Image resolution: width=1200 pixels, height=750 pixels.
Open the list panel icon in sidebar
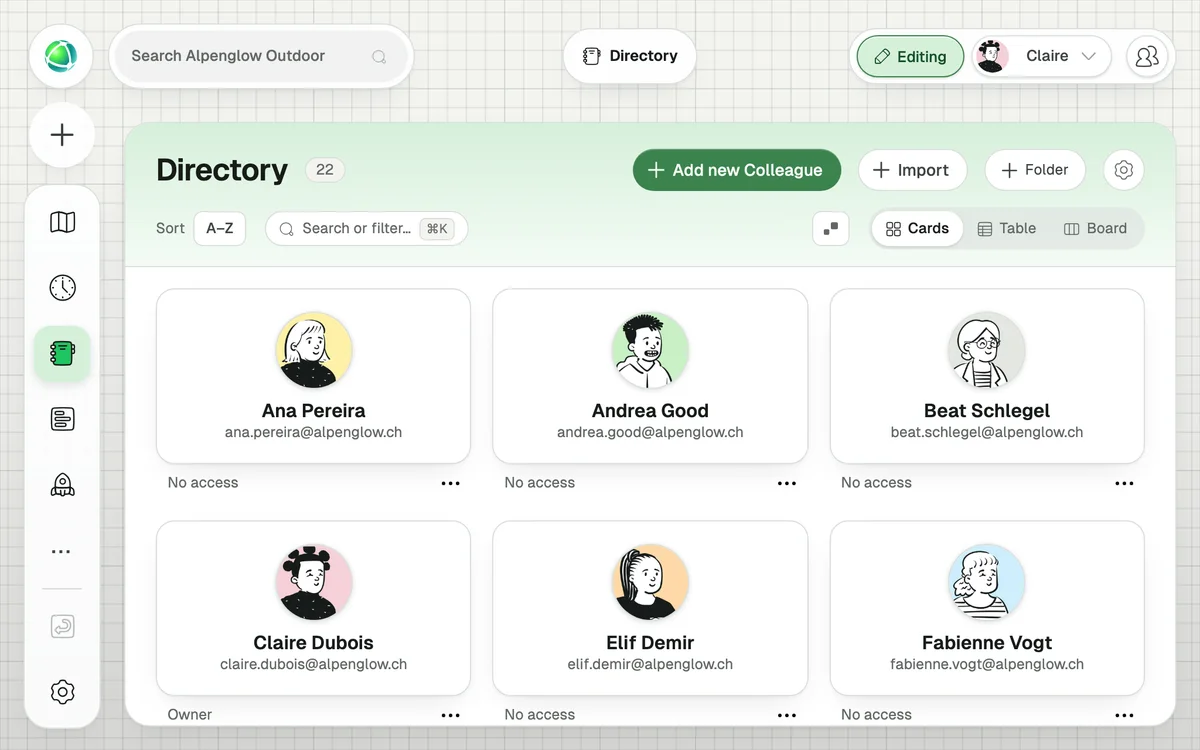(x=62, y=420)
